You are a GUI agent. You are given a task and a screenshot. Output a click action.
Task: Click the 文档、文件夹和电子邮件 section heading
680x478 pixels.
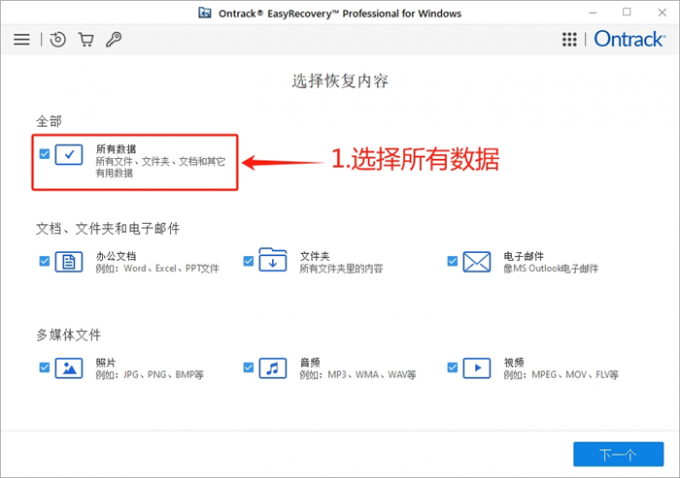tap(108, 228)
